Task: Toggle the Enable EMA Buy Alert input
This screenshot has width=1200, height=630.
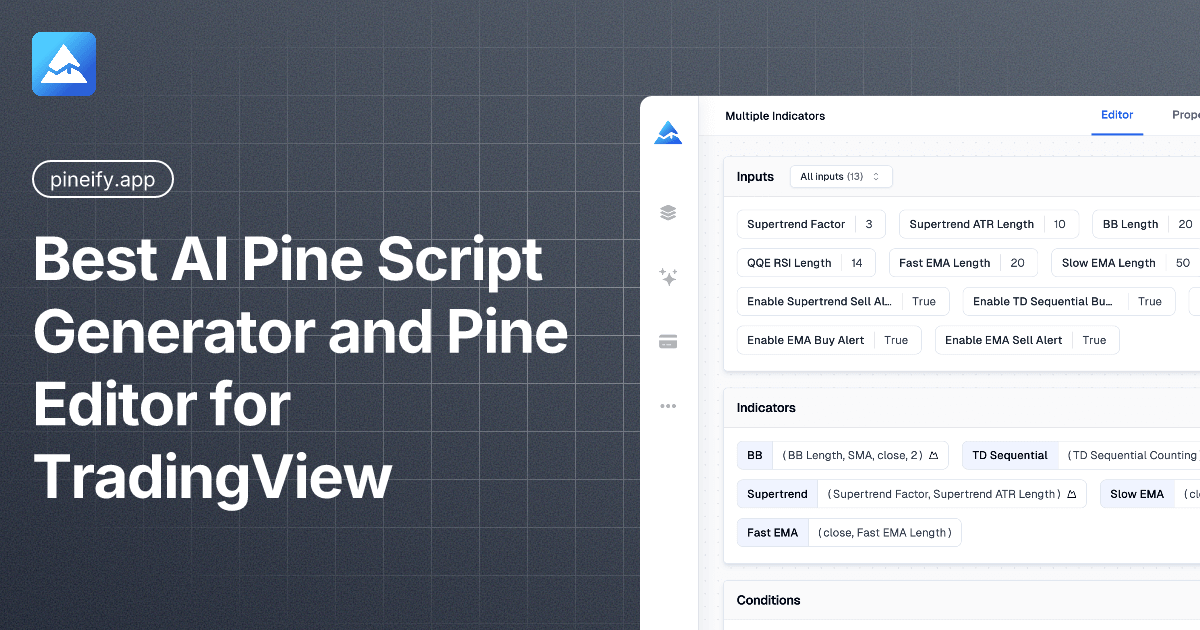Action: [x=829, y=340]
